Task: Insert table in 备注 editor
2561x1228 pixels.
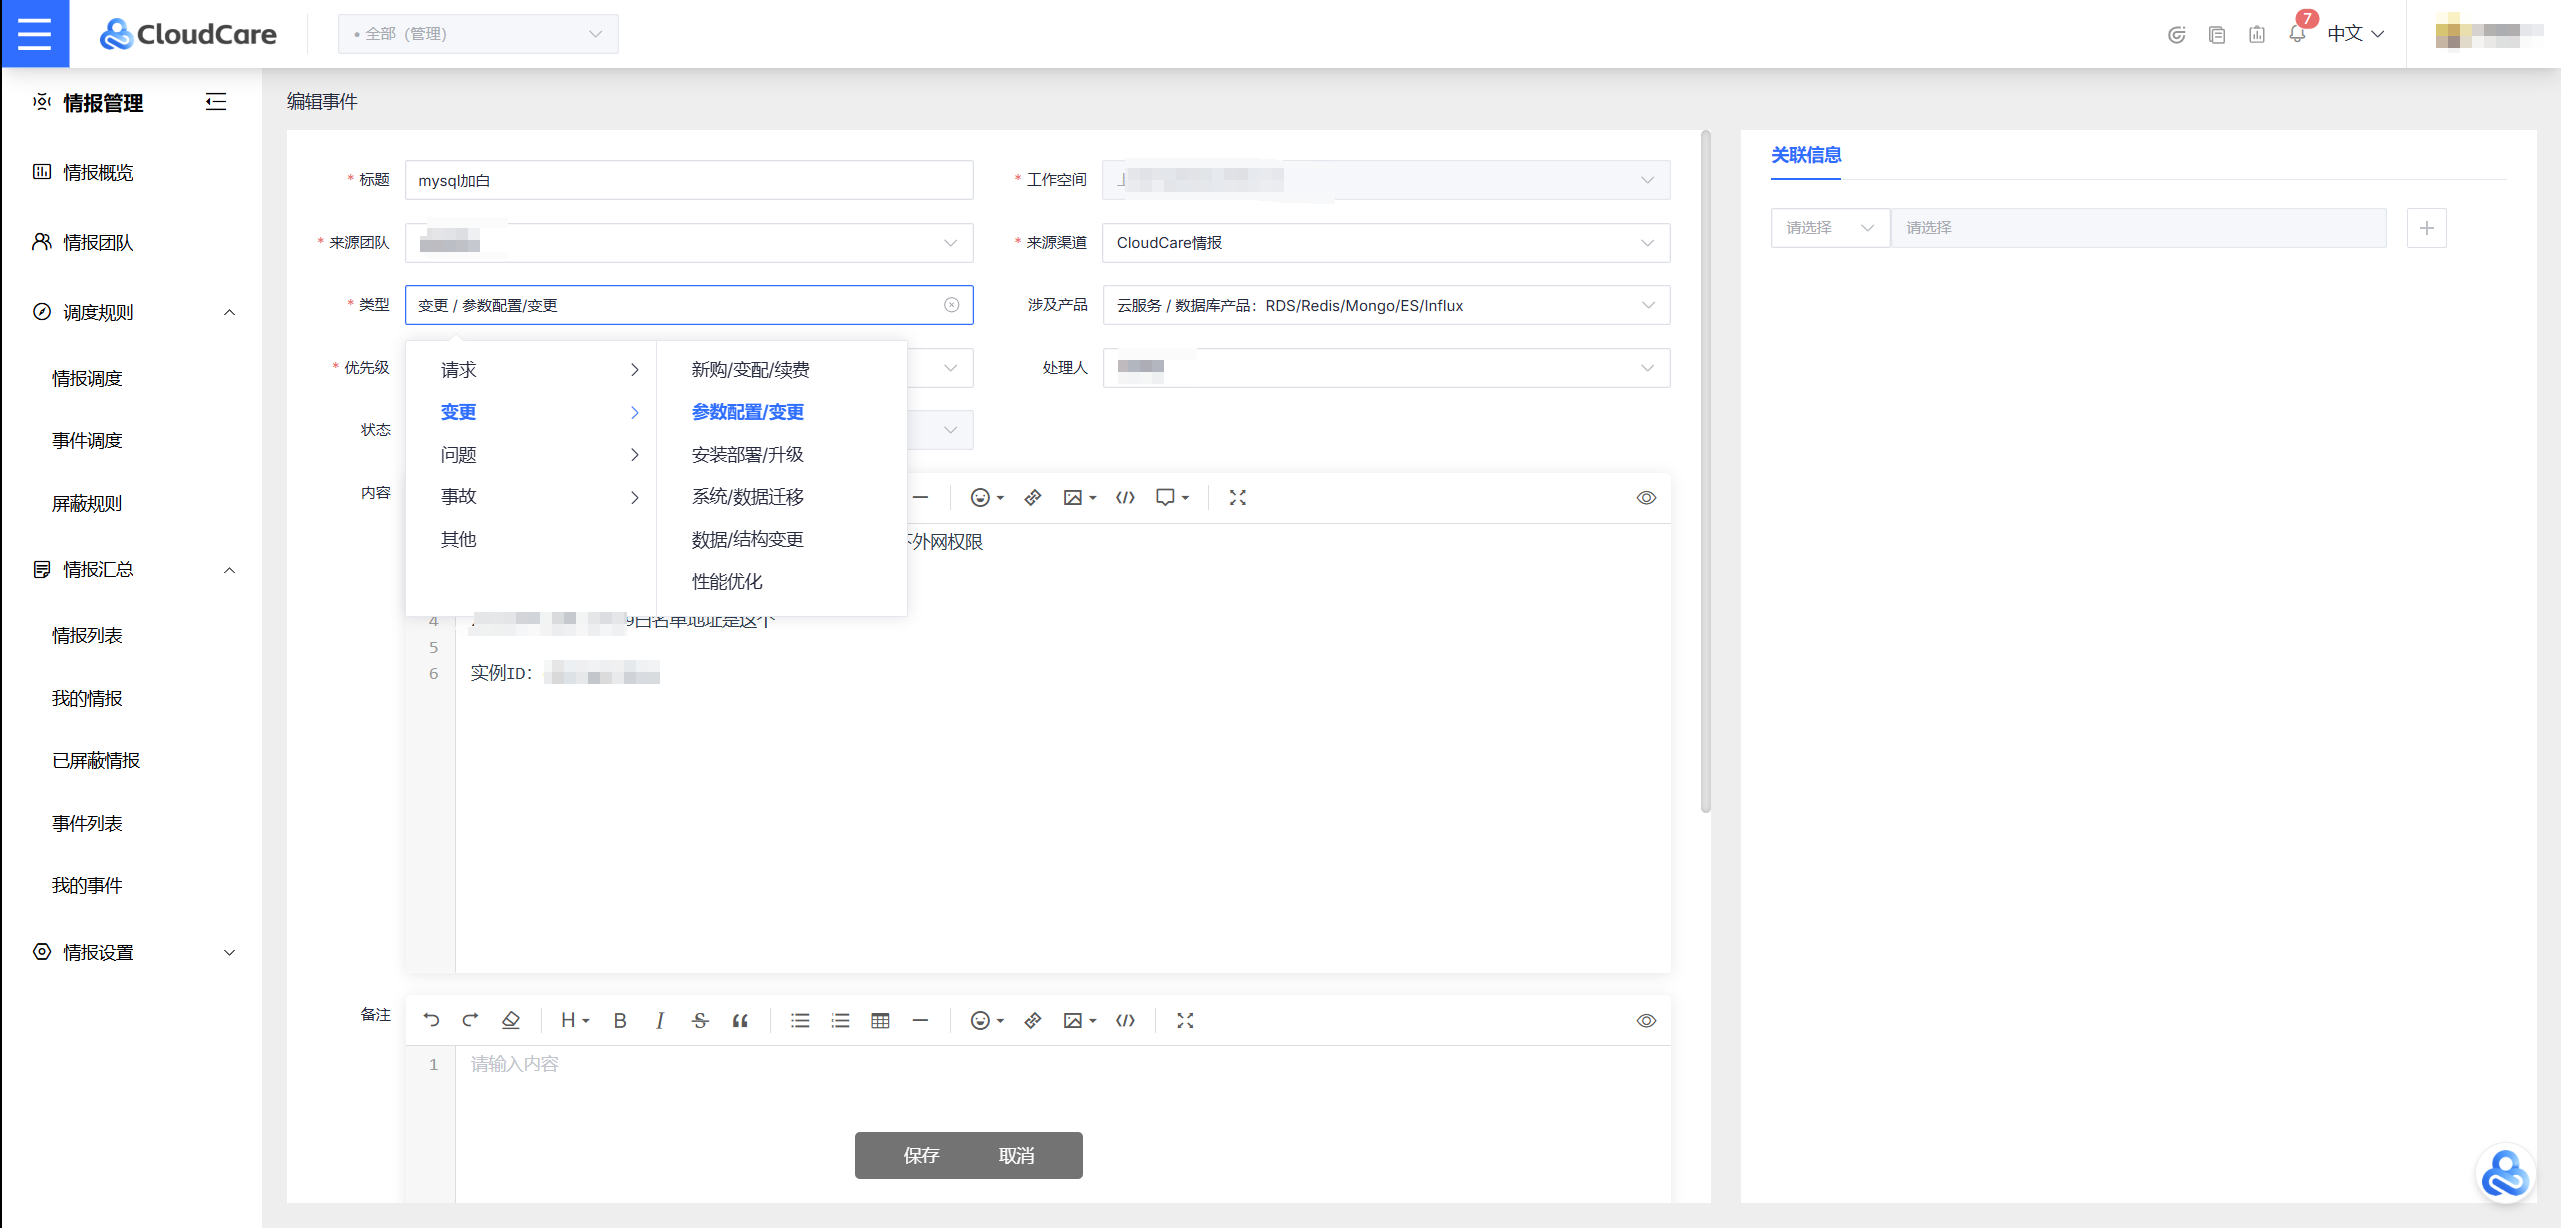Action: pos(880,1020)
